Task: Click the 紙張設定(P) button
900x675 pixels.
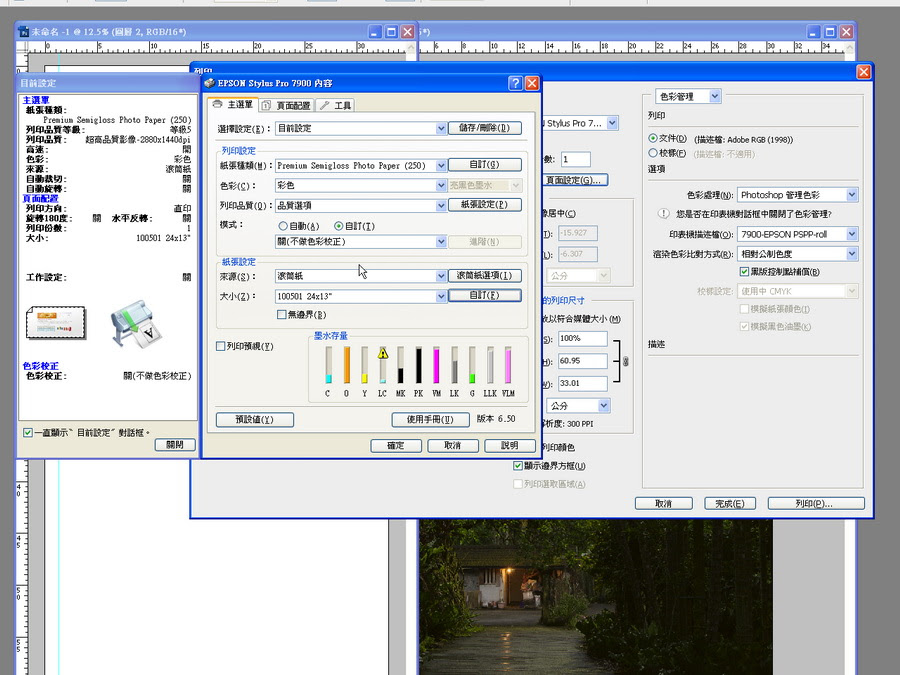Action: click(x=484, y=205)
